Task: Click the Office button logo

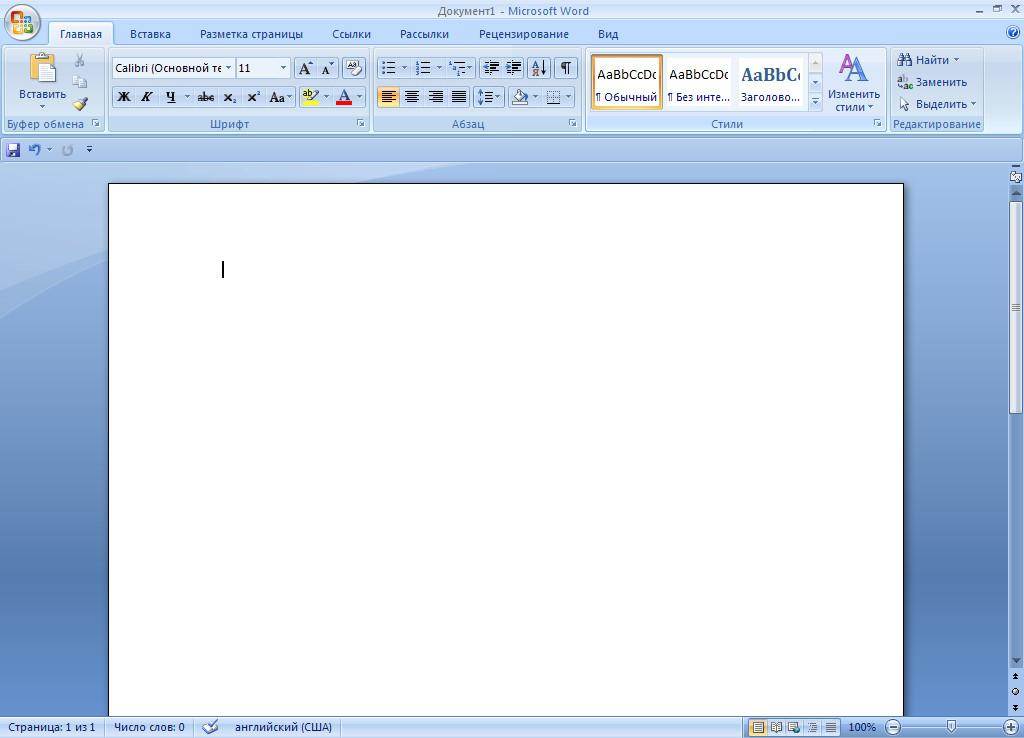Action: pos(22,24)
